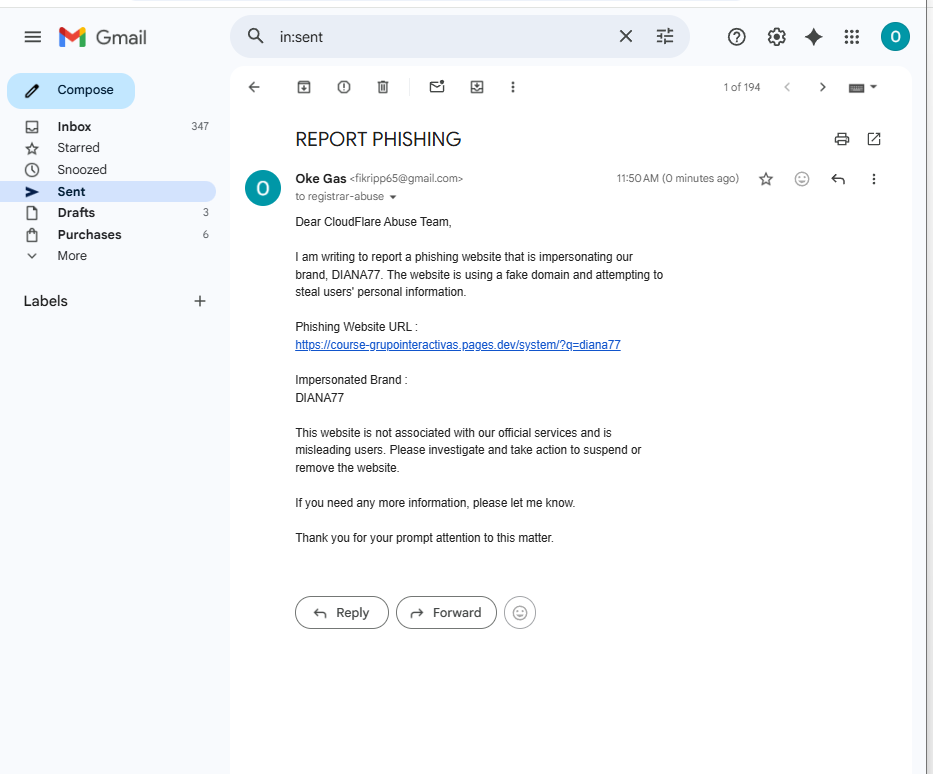The height and width of the screenshot is (774, 933).
Task: Open the main menu hamburger icon
Action: 33,37
